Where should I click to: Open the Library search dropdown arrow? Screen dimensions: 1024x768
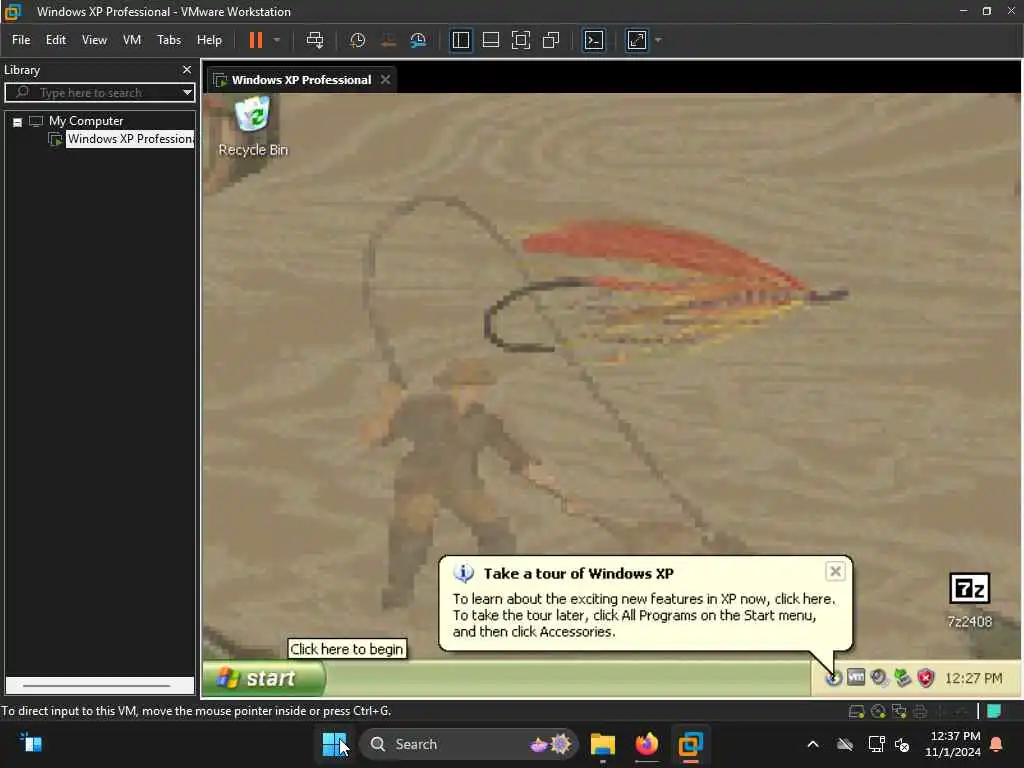[x=187, y=92]
